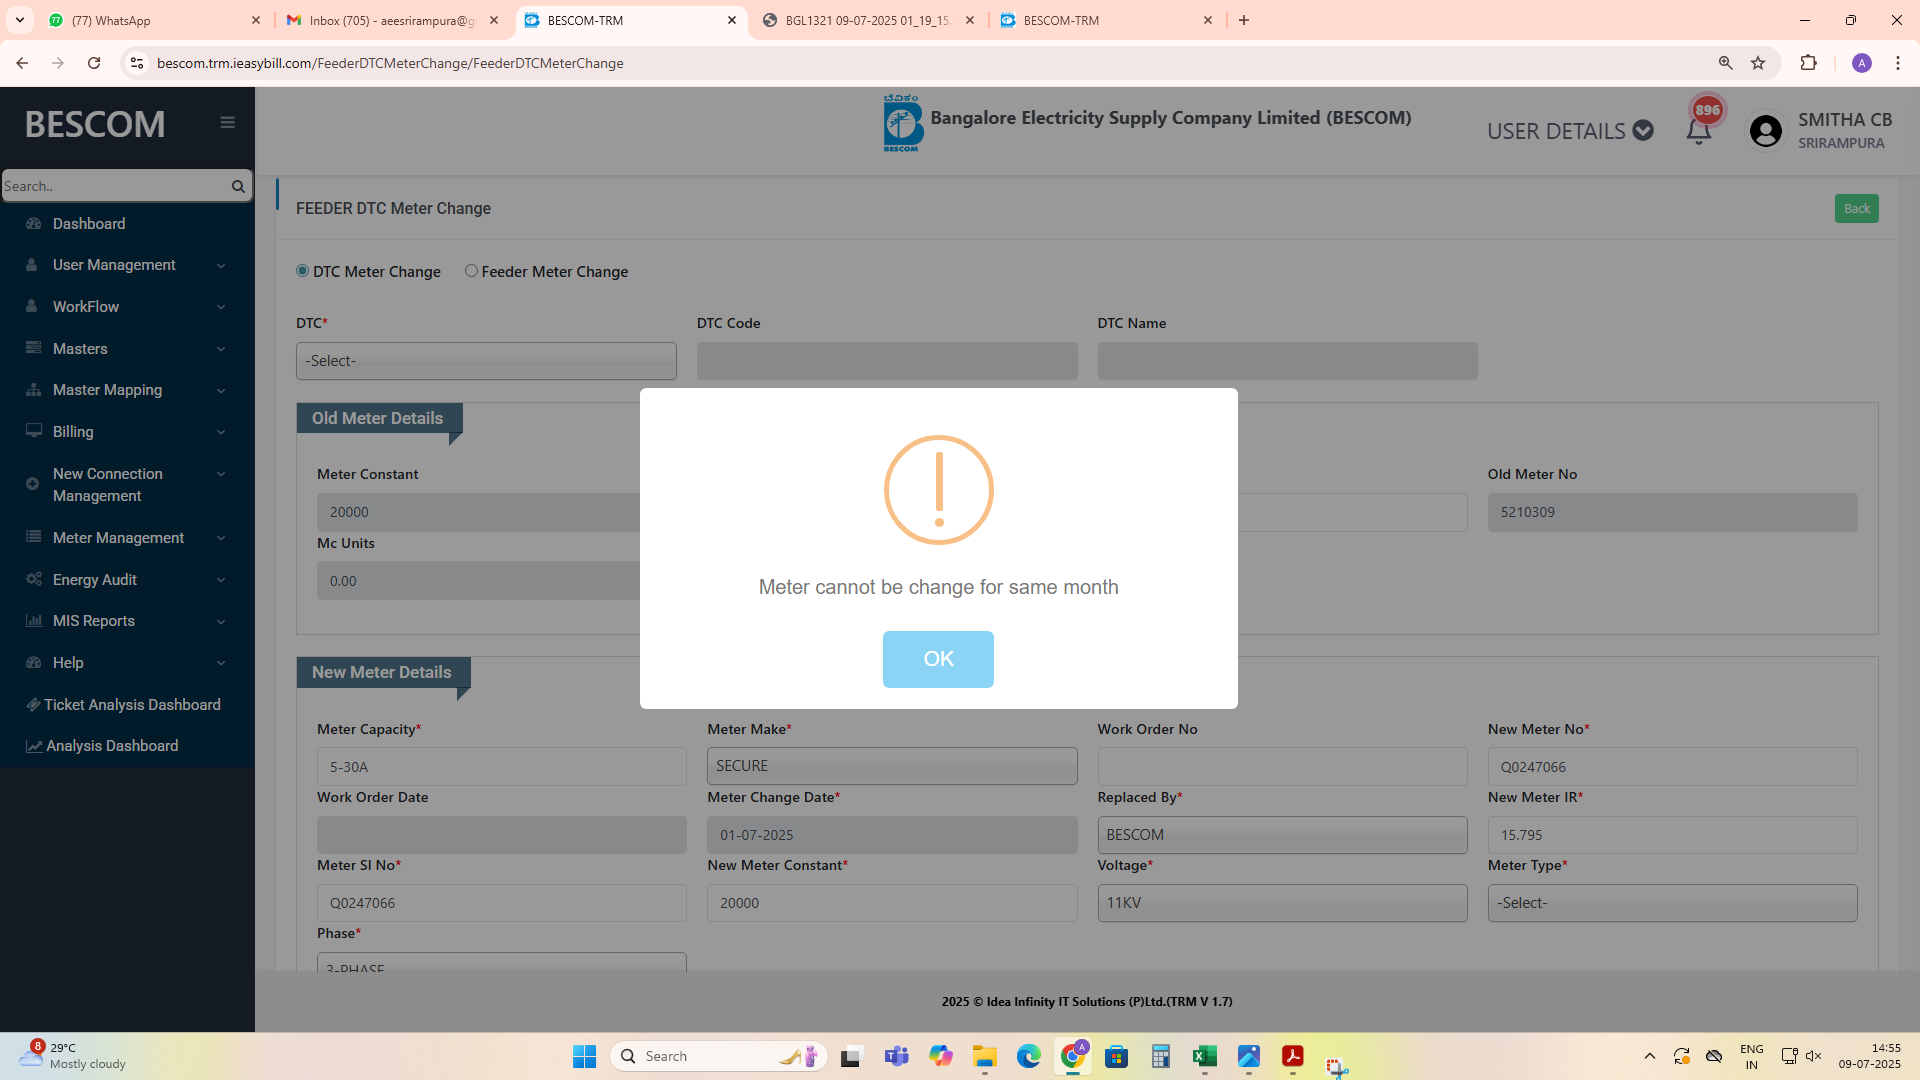Click the Work Order No field
This screenshot has height=1080, width=1920.
[x=1282, y=767]
